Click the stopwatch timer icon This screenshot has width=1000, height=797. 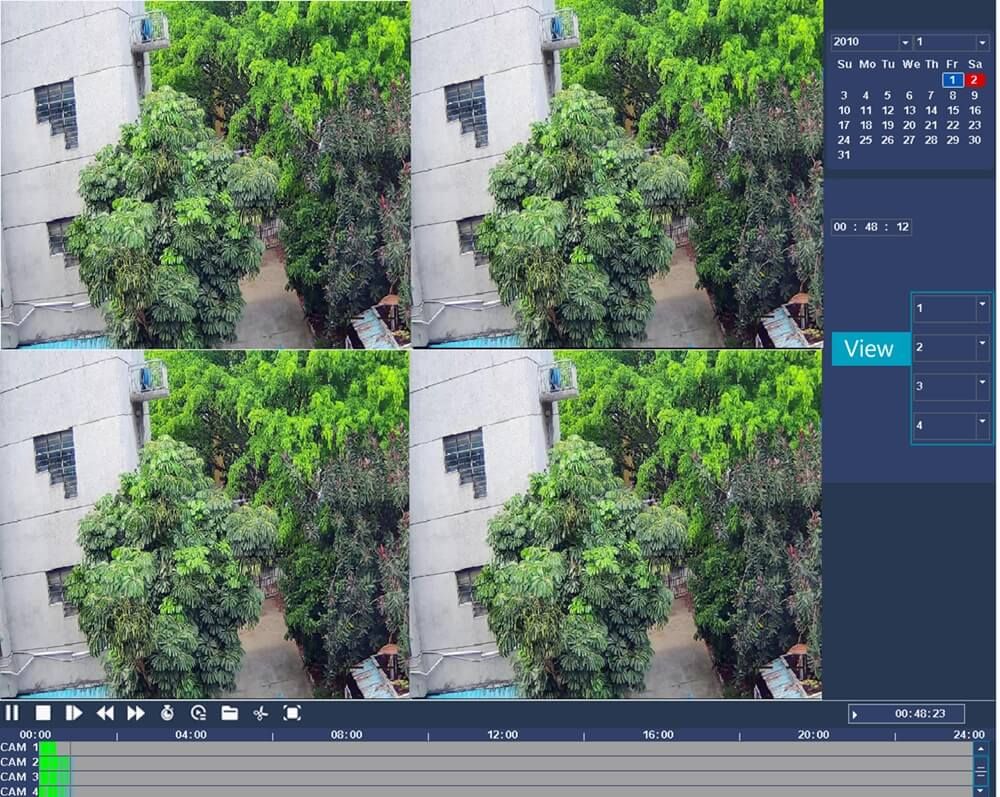pos(167,713)
